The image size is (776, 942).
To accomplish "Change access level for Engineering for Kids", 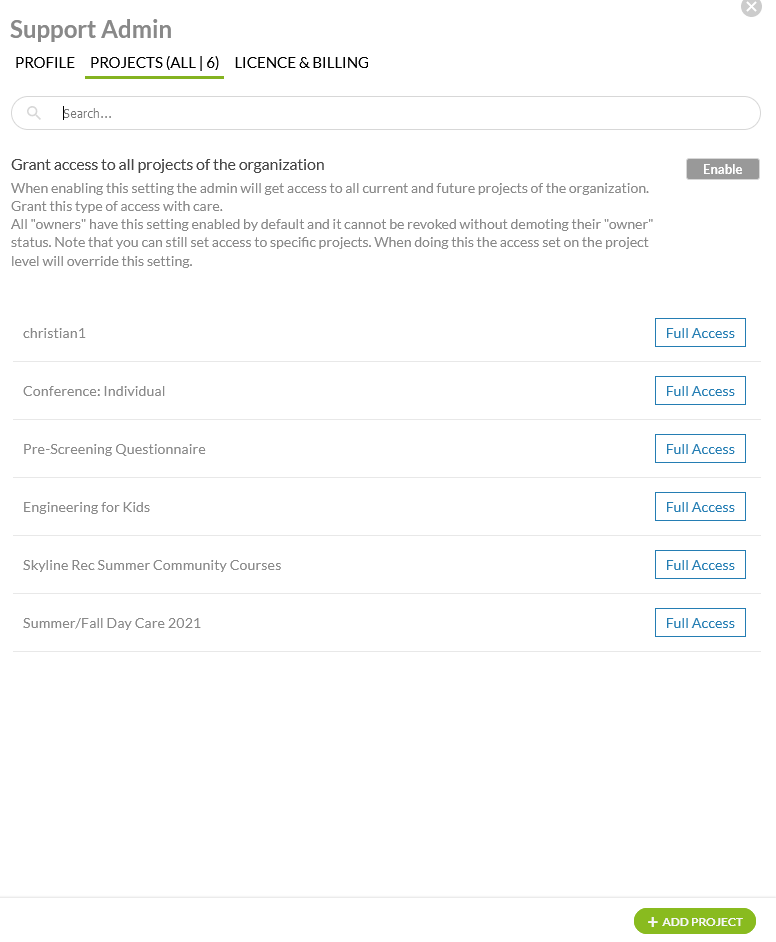I will pos(700,507).
